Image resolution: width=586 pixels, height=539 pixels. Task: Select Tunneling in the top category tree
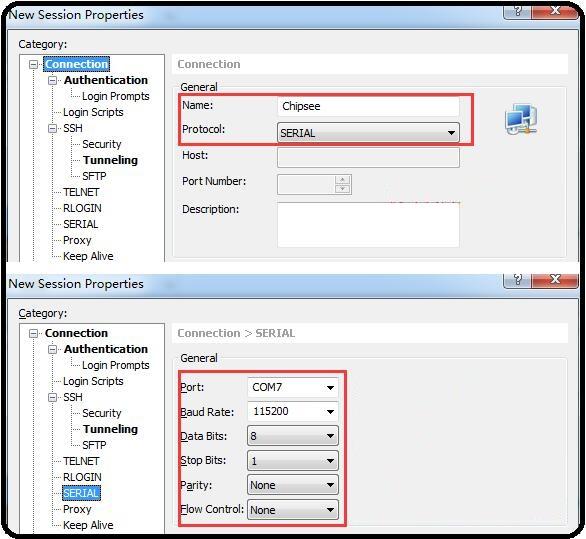tap(110, 160)
